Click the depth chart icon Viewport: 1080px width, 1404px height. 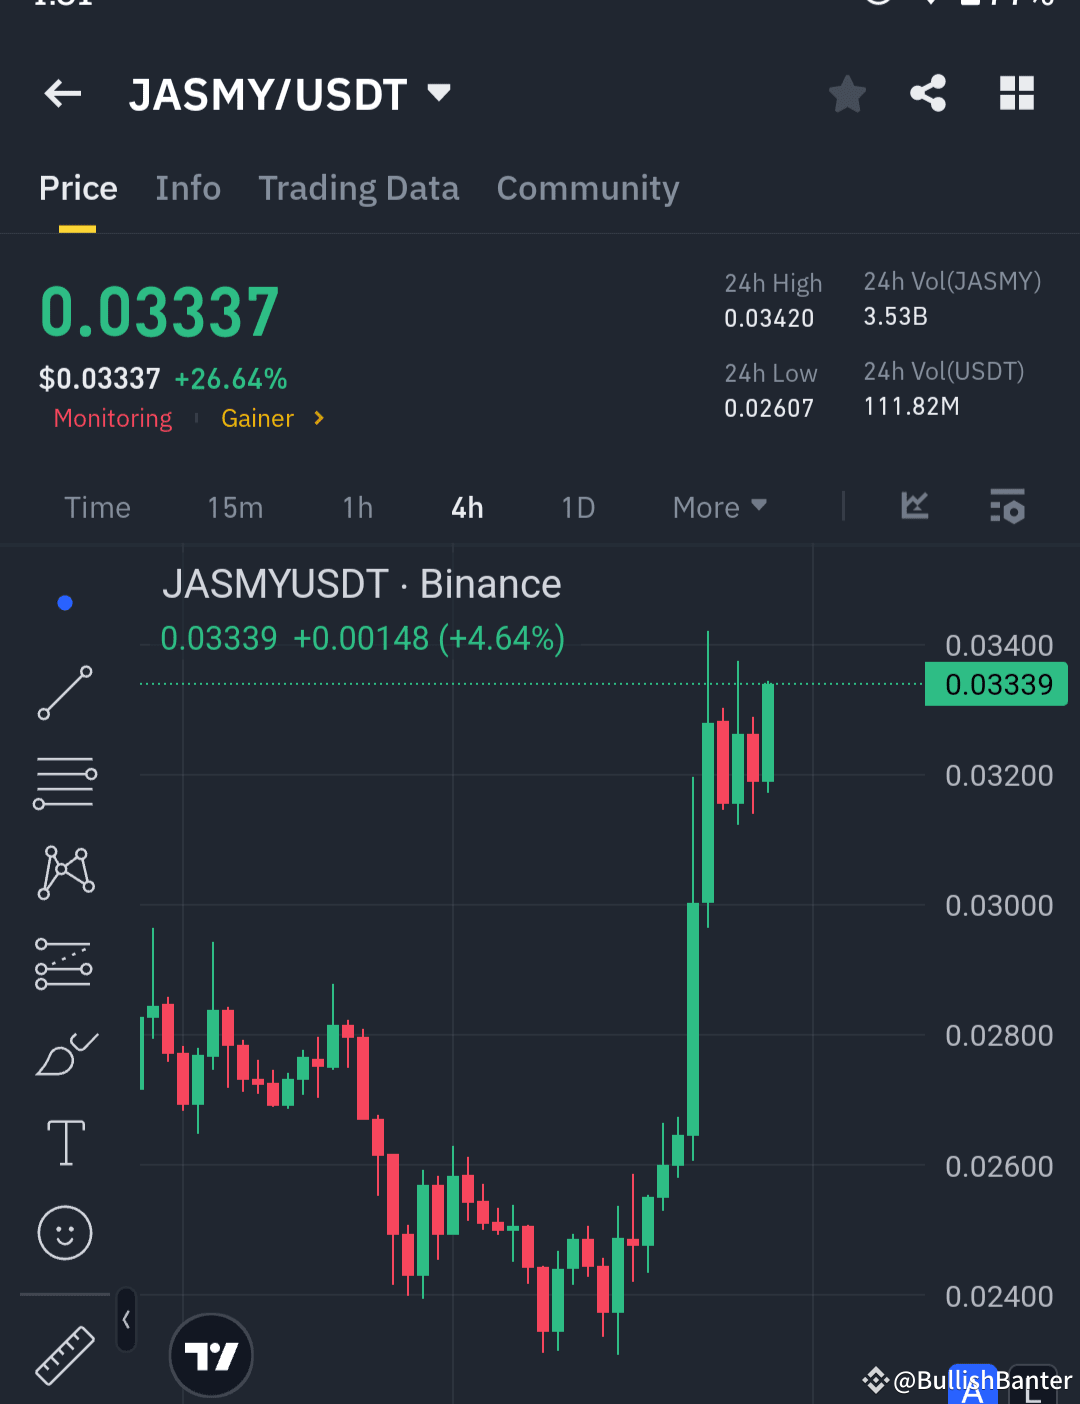point(914,507)
